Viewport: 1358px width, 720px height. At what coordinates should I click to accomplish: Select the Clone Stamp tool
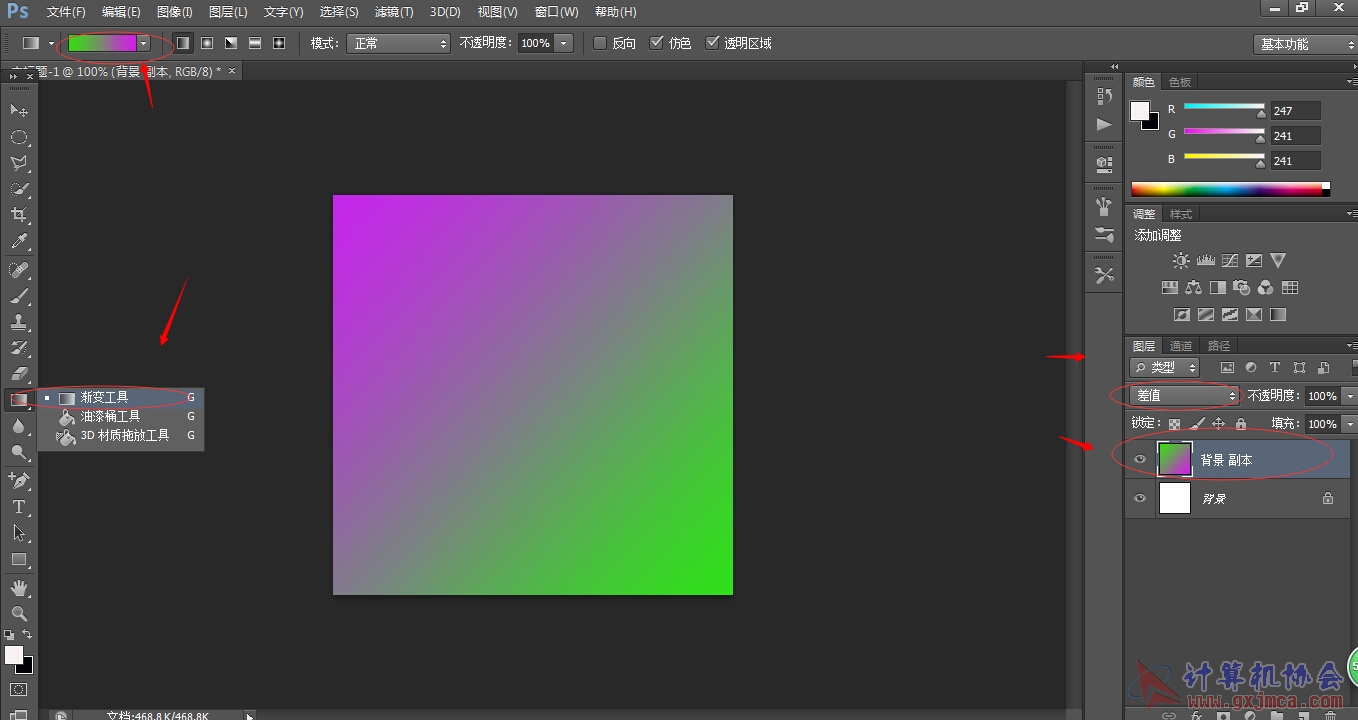point(19,322)
